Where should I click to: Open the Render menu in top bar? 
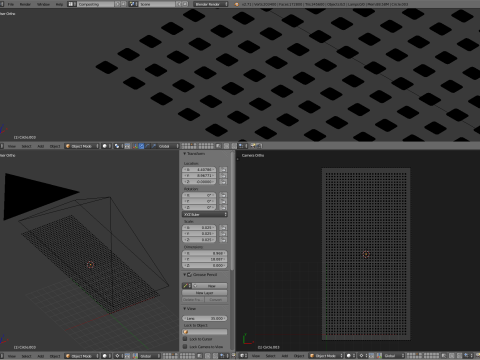tap(25, 4)
